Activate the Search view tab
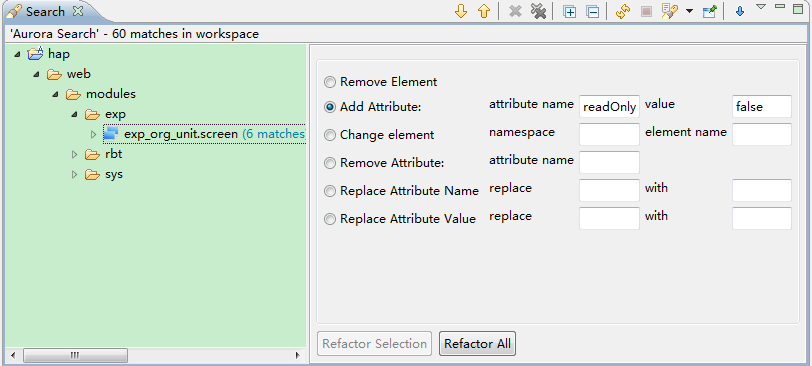Image resolution: width=812 pixels, height=366 pixels. [45, 11]
